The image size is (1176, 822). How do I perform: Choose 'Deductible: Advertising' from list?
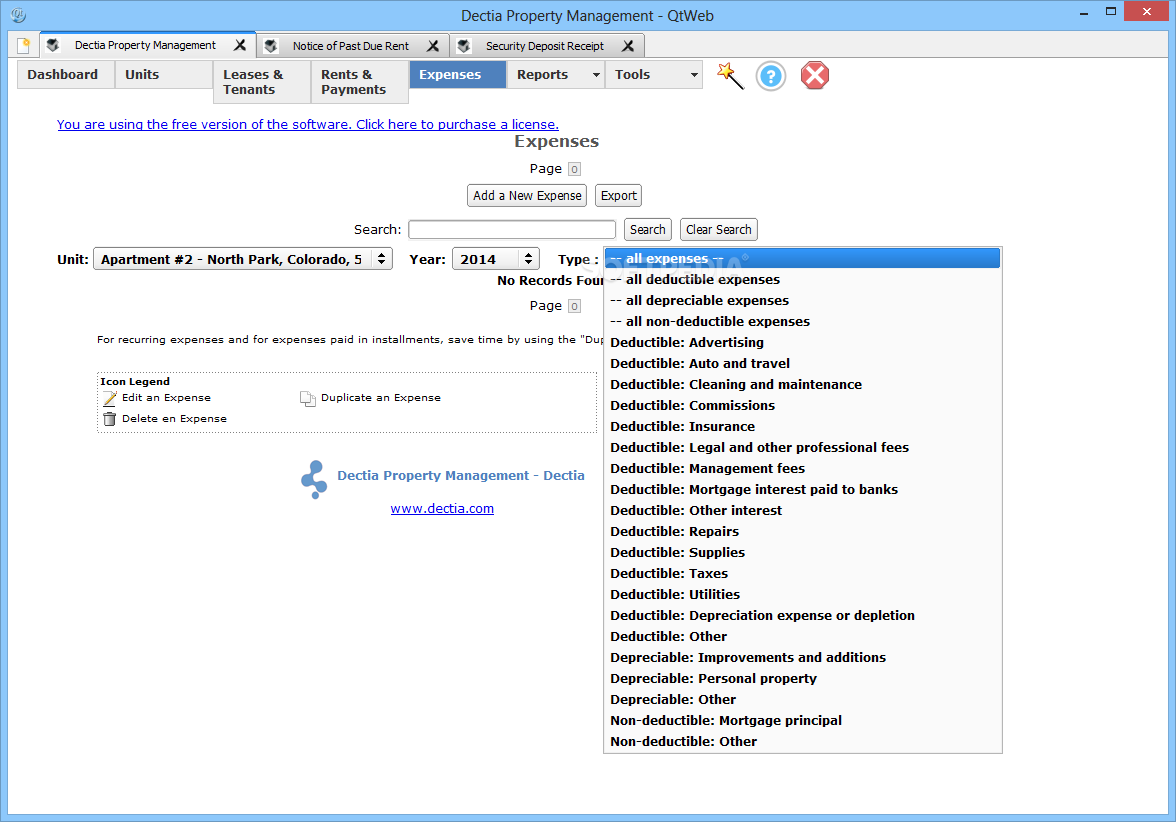pyautogui.click(x=802, y=342)
